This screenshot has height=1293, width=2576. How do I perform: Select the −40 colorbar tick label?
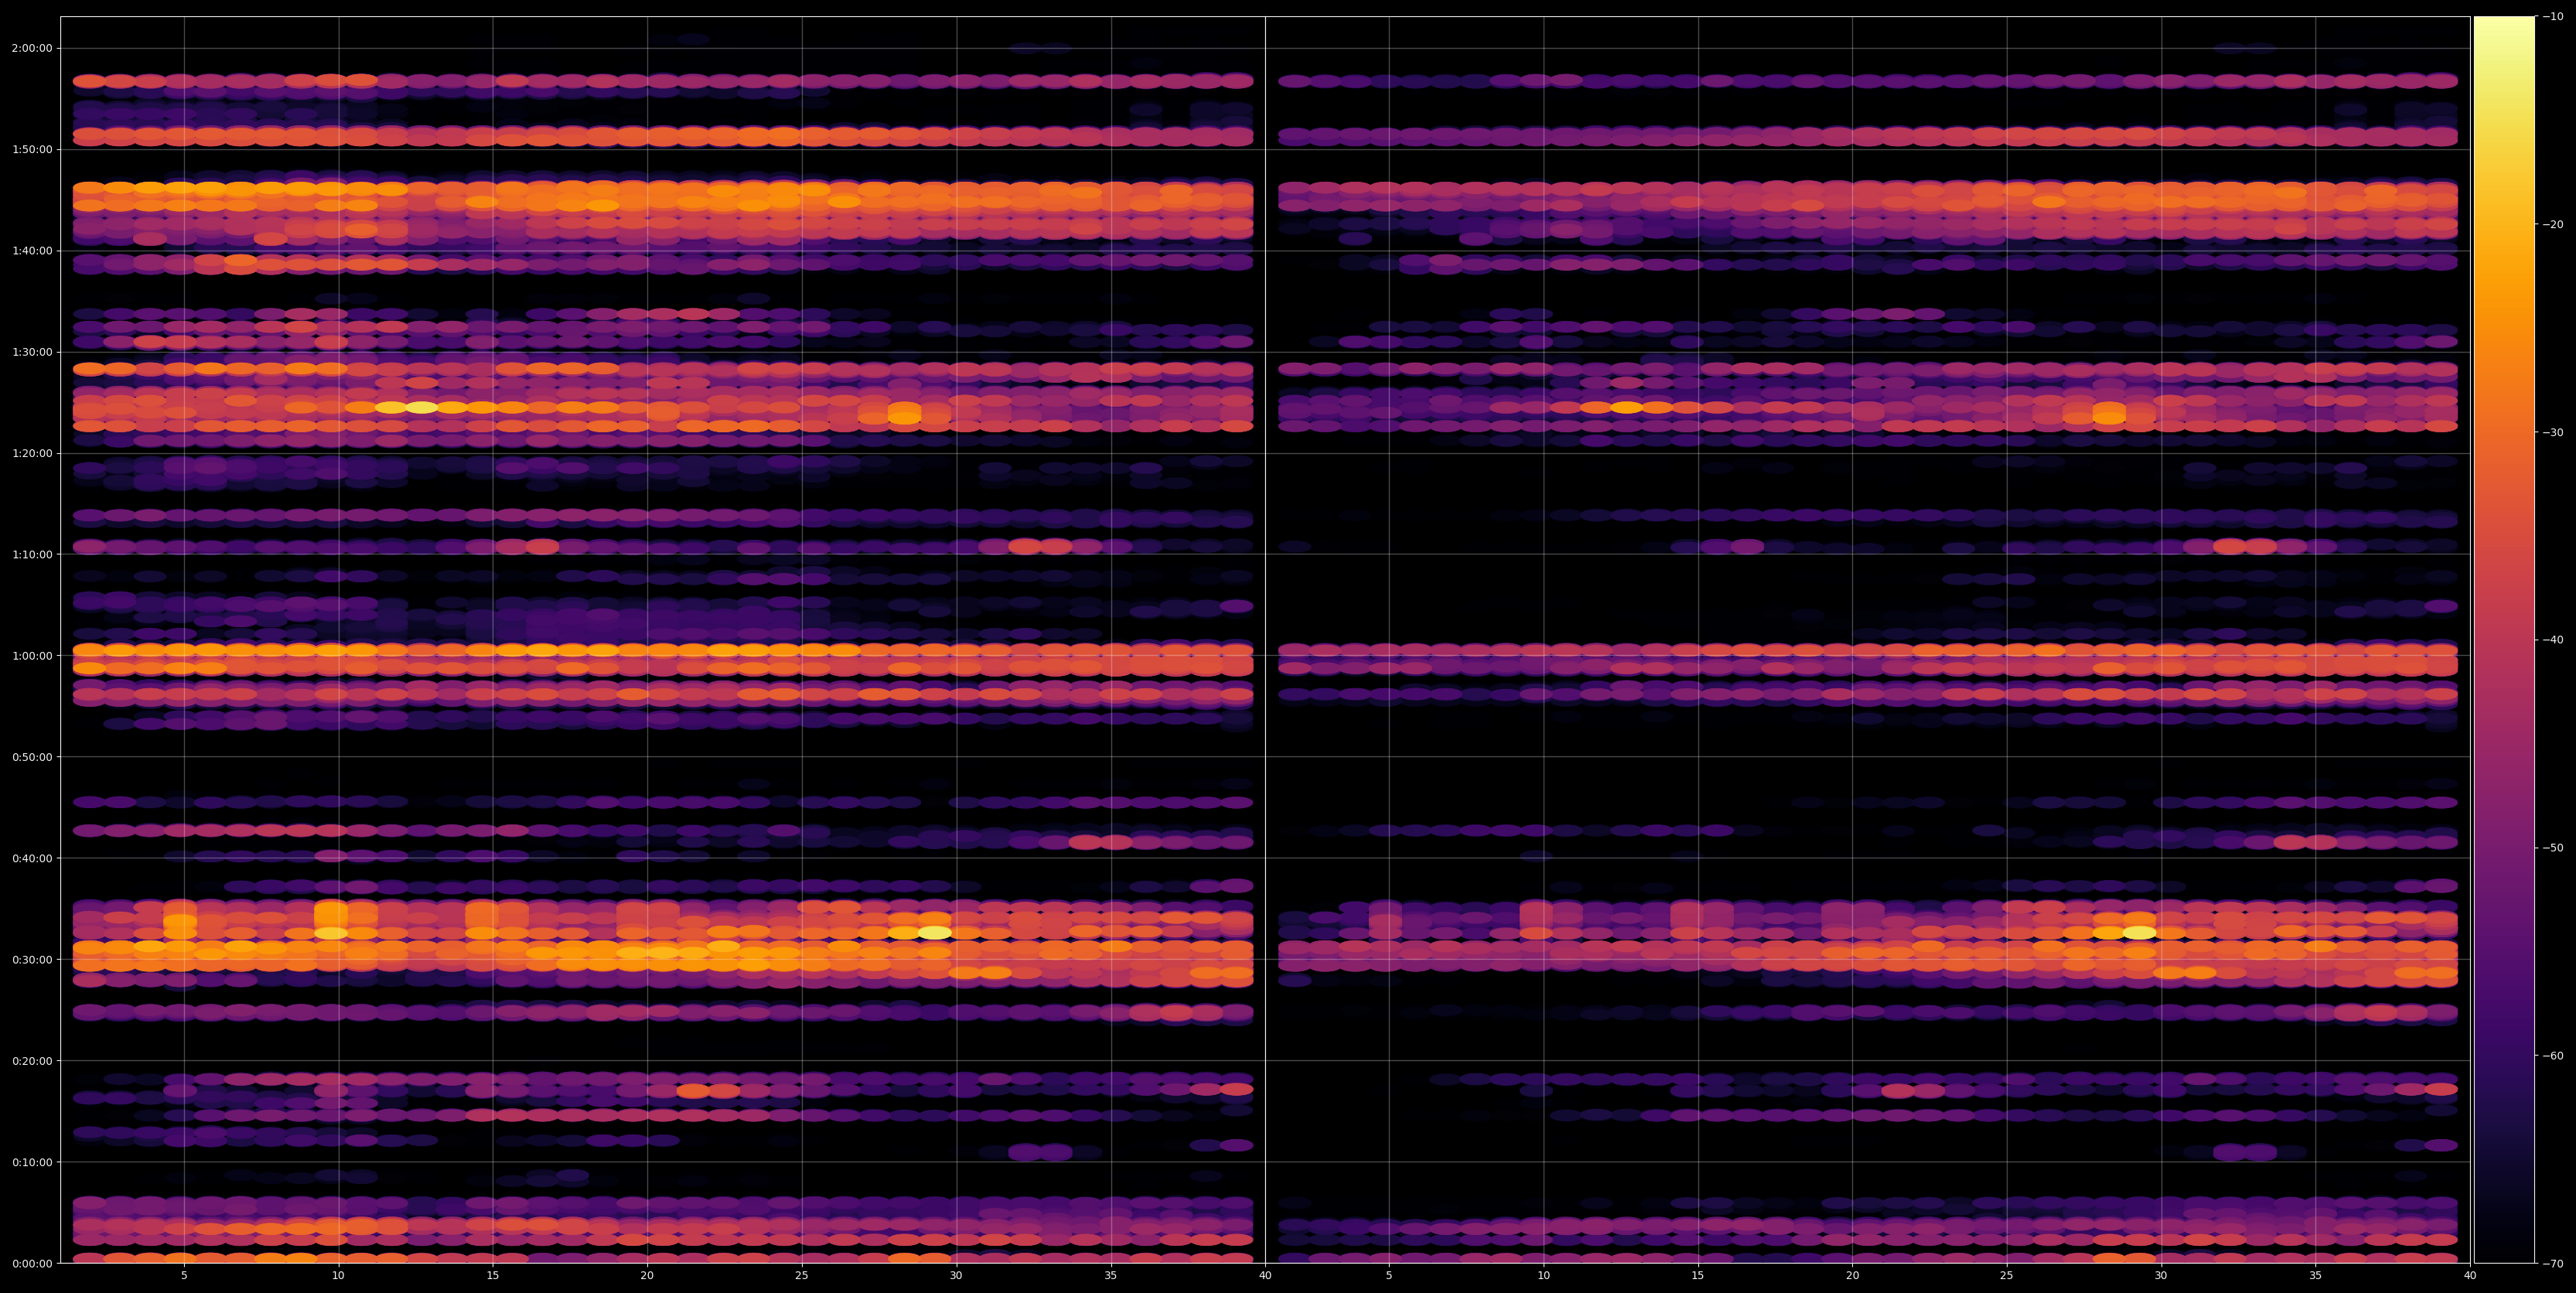(2553, 640)
